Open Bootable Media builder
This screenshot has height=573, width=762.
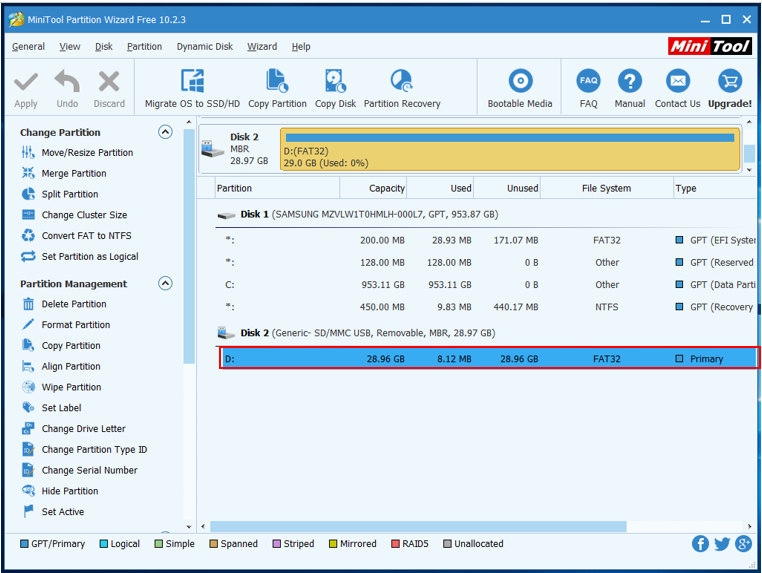pyautogui.click(x=520, y=89)
